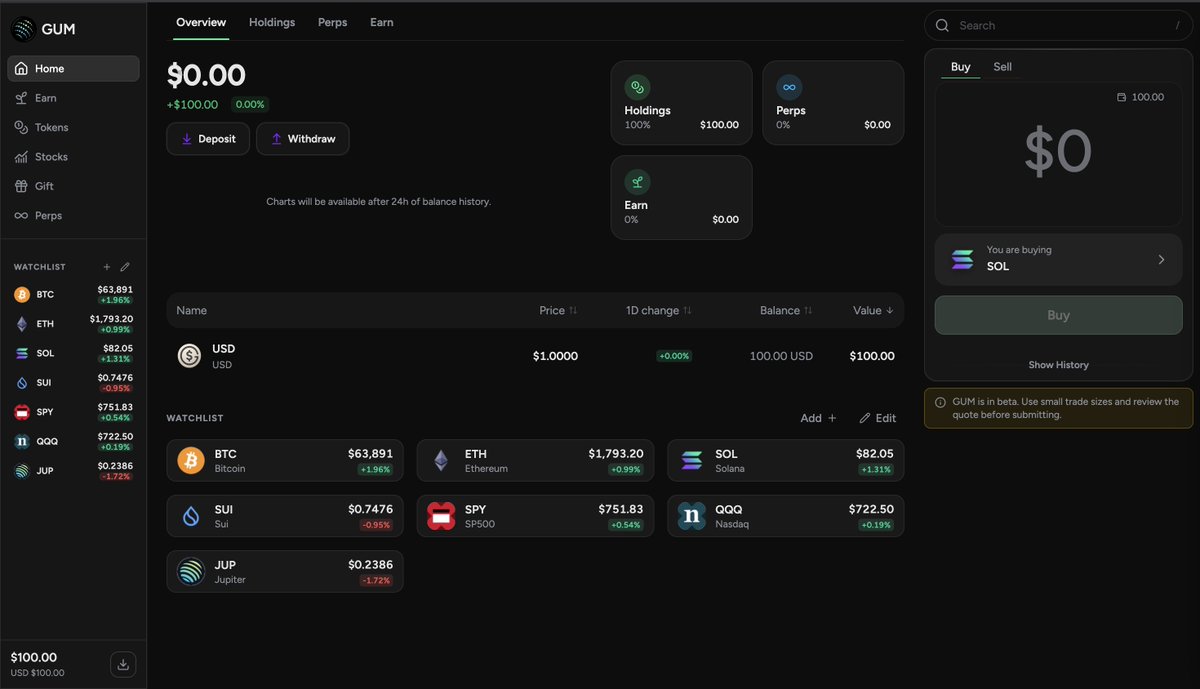Open the Jupiter watchlist card
The height and width of the screenshot is (689, 1200).
coord(285,571)
